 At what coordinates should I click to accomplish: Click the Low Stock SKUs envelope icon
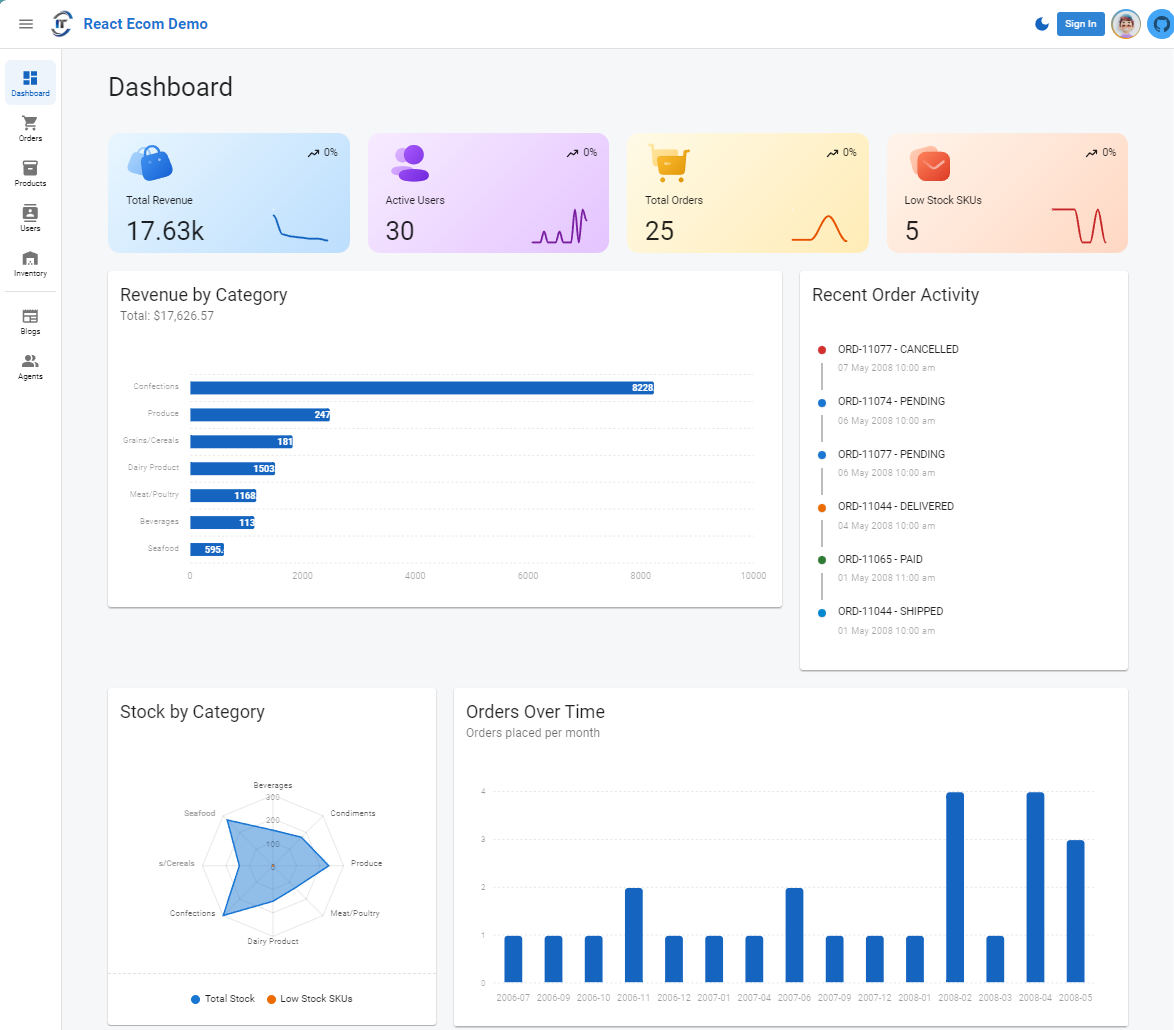point(930,164)
